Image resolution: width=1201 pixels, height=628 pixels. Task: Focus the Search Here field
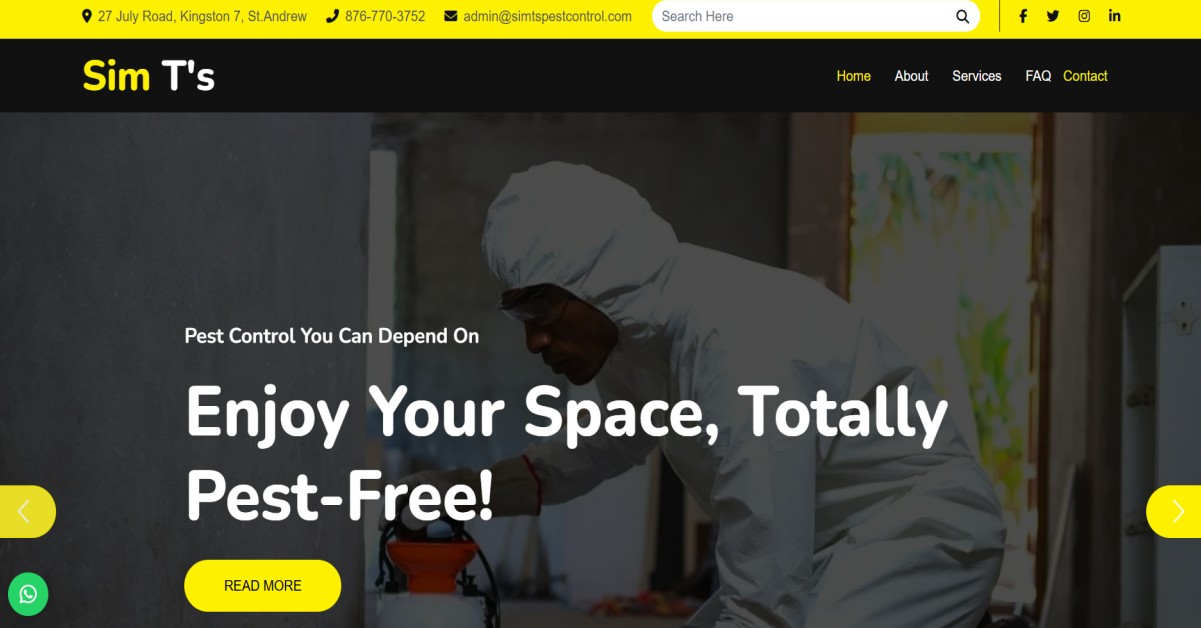805,16
